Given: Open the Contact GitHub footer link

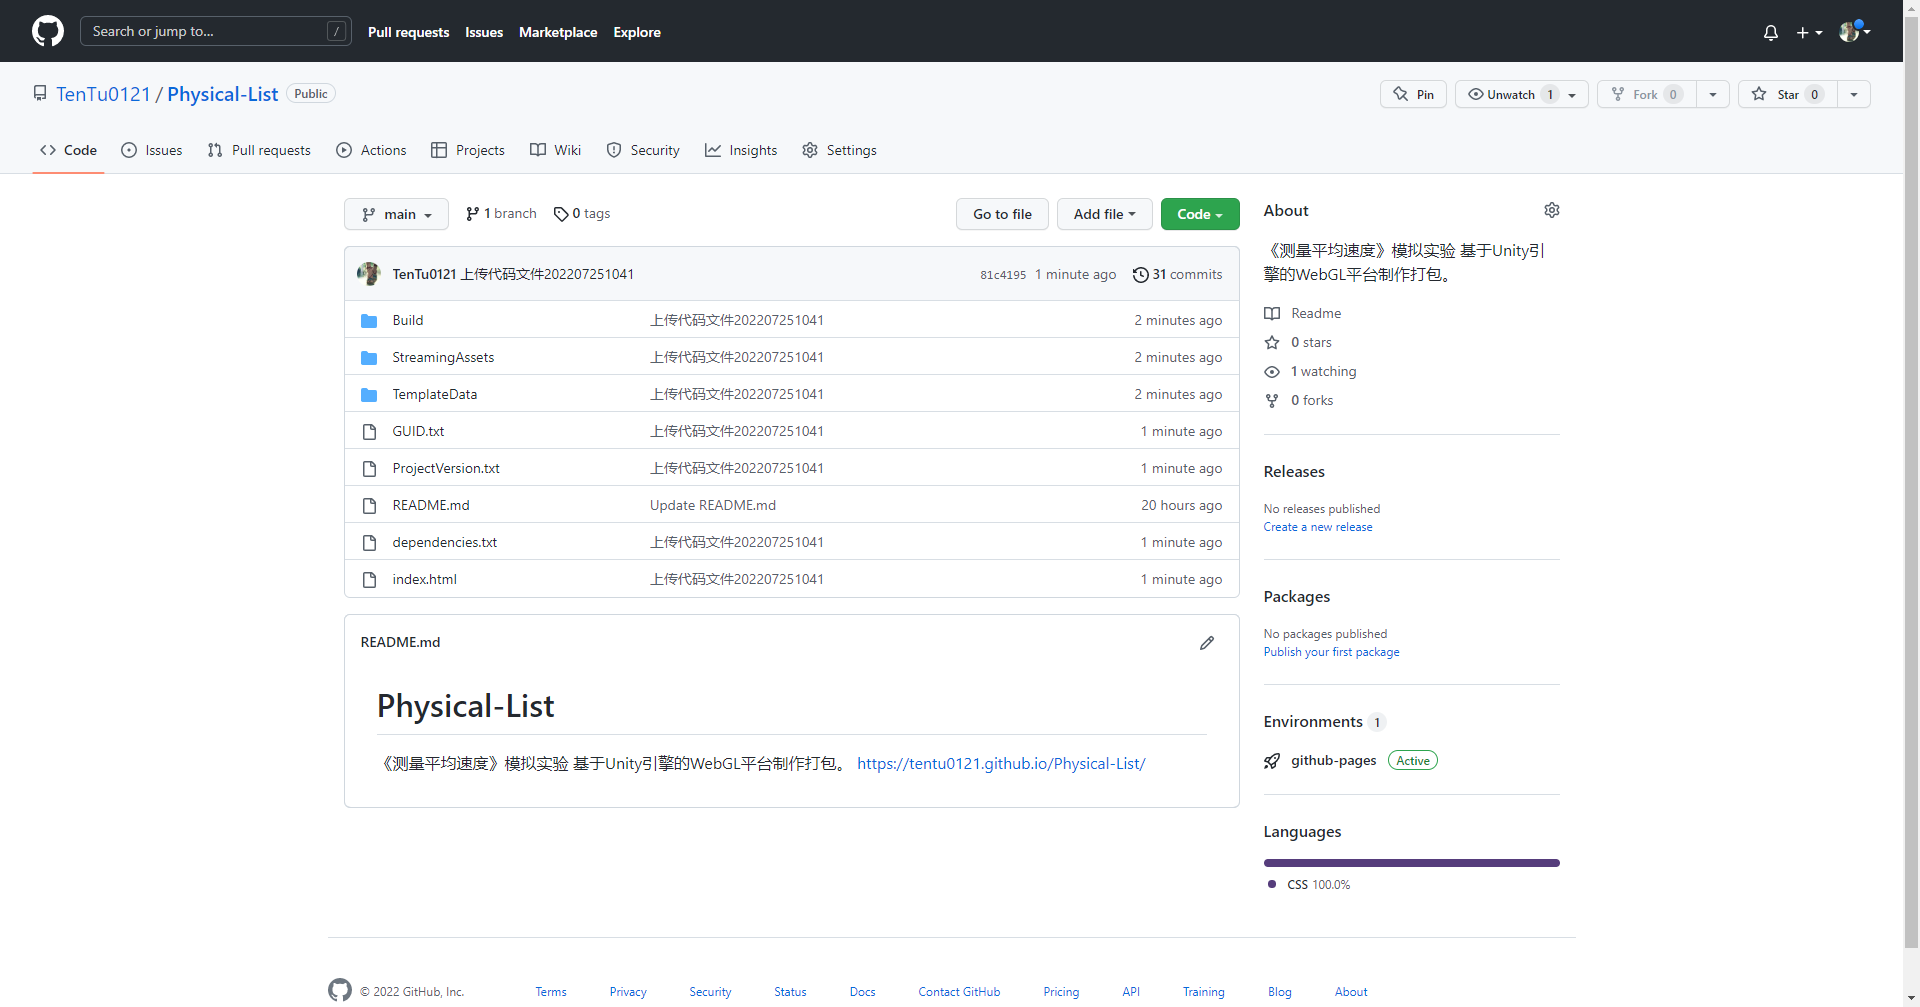Looking at the screenshot, I should coord(959,992).
